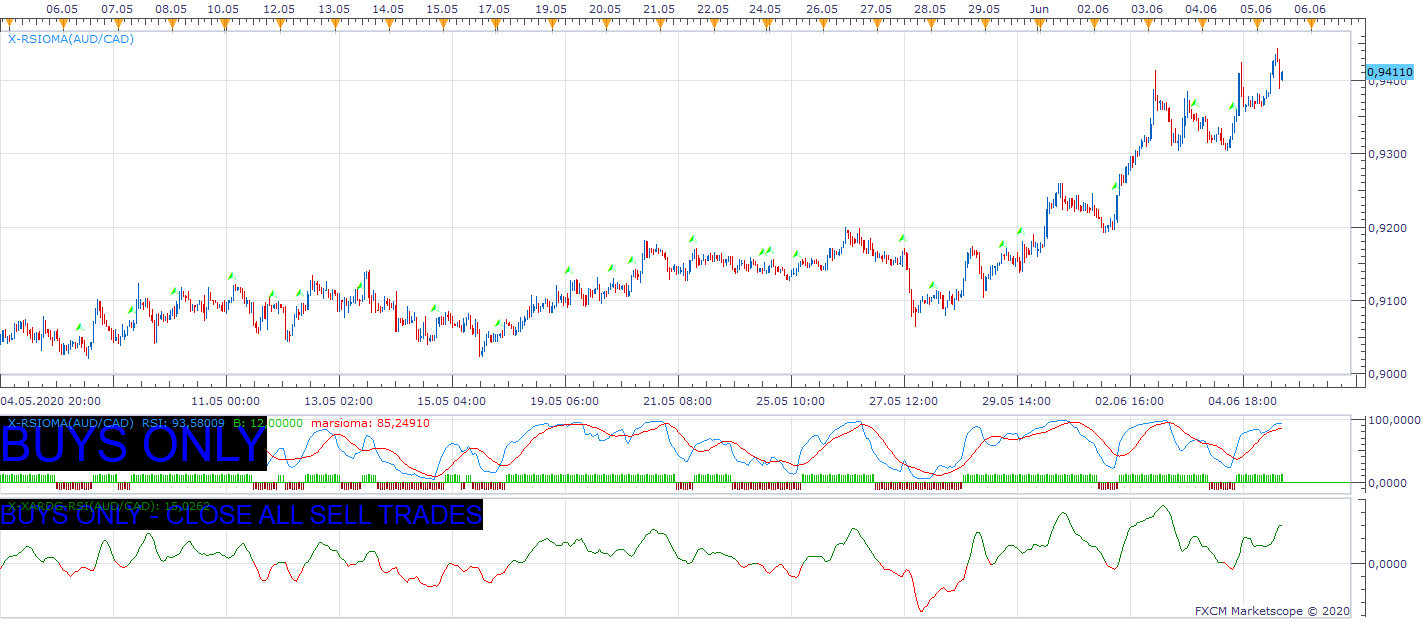Click the current price tag 0,94110
This screenshot has width=1423, height=619.
[1389, 72]
